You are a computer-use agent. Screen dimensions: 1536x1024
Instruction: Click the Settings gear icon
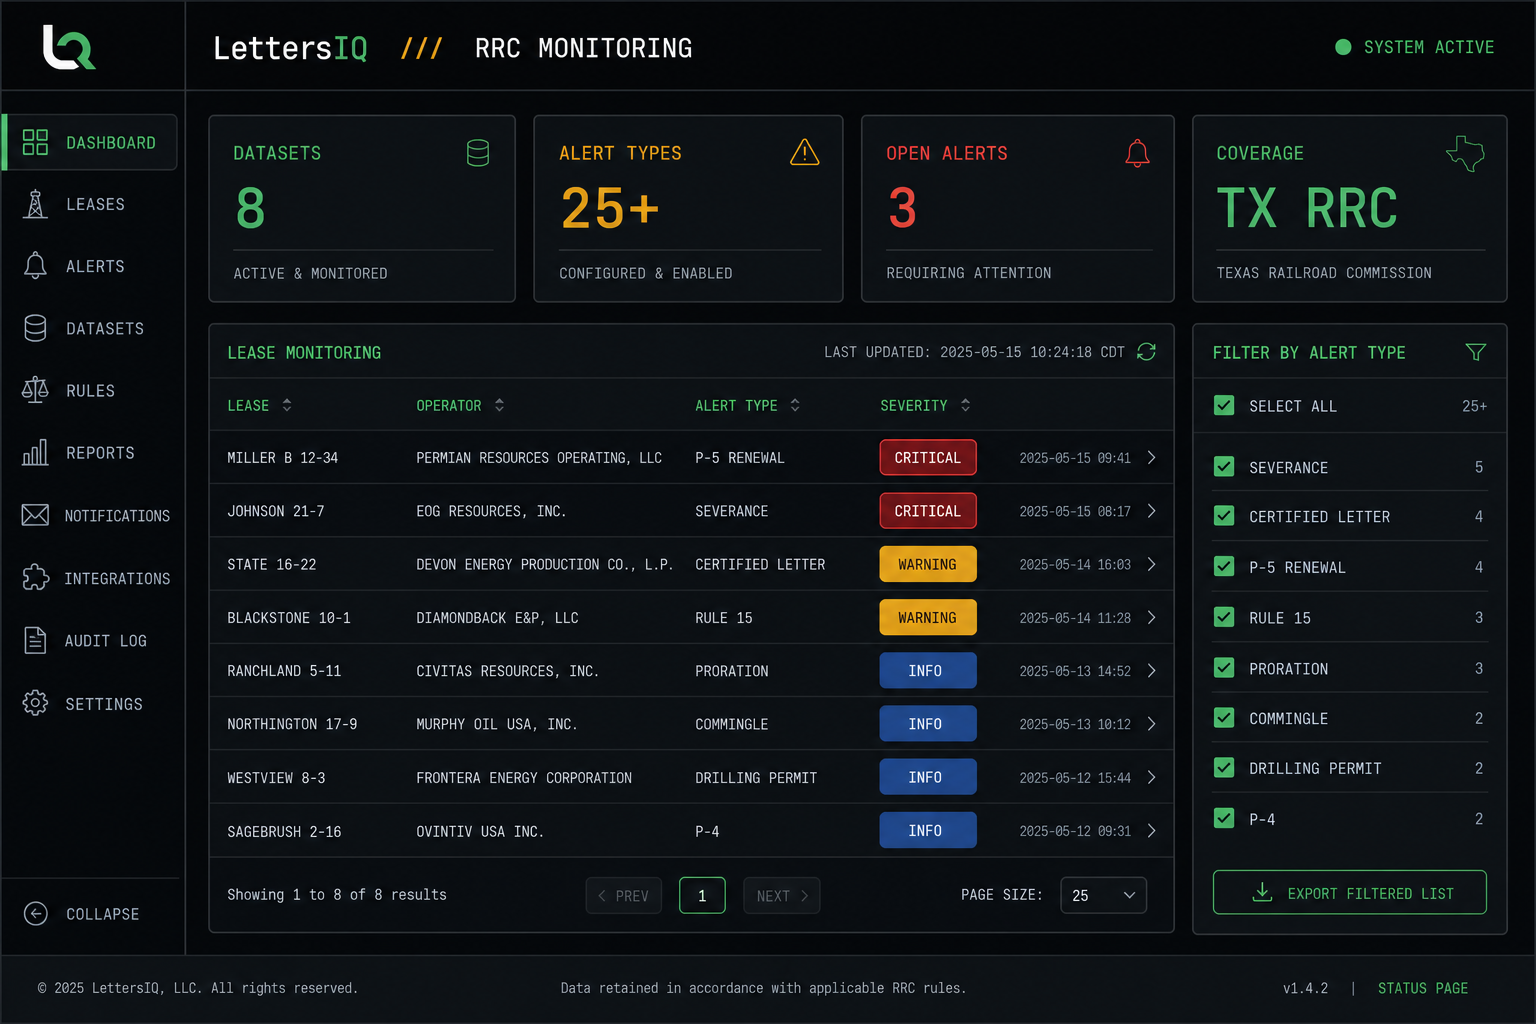click(35, 703)
